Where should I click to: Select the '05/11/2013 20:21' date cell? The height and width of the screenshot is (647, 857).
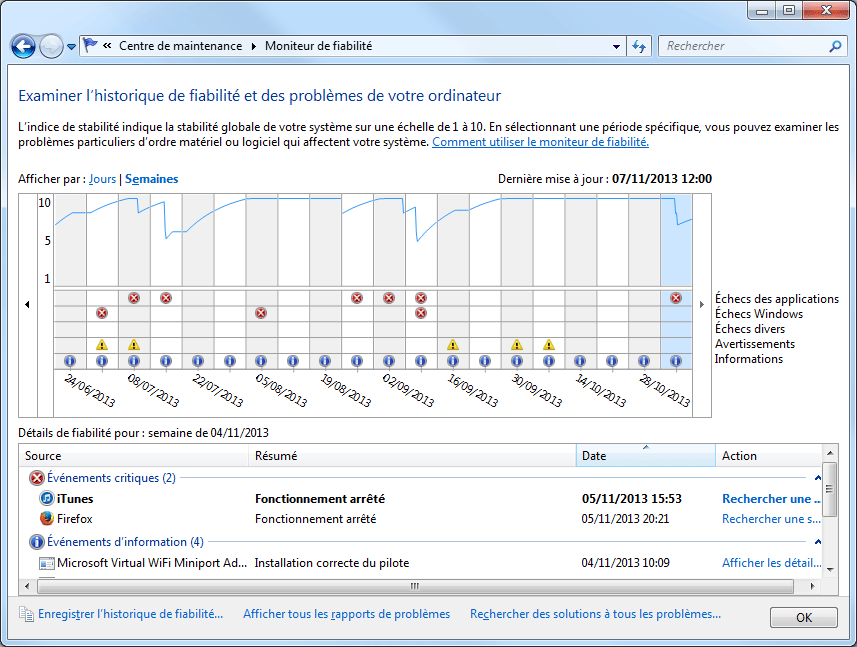point(625,519)
